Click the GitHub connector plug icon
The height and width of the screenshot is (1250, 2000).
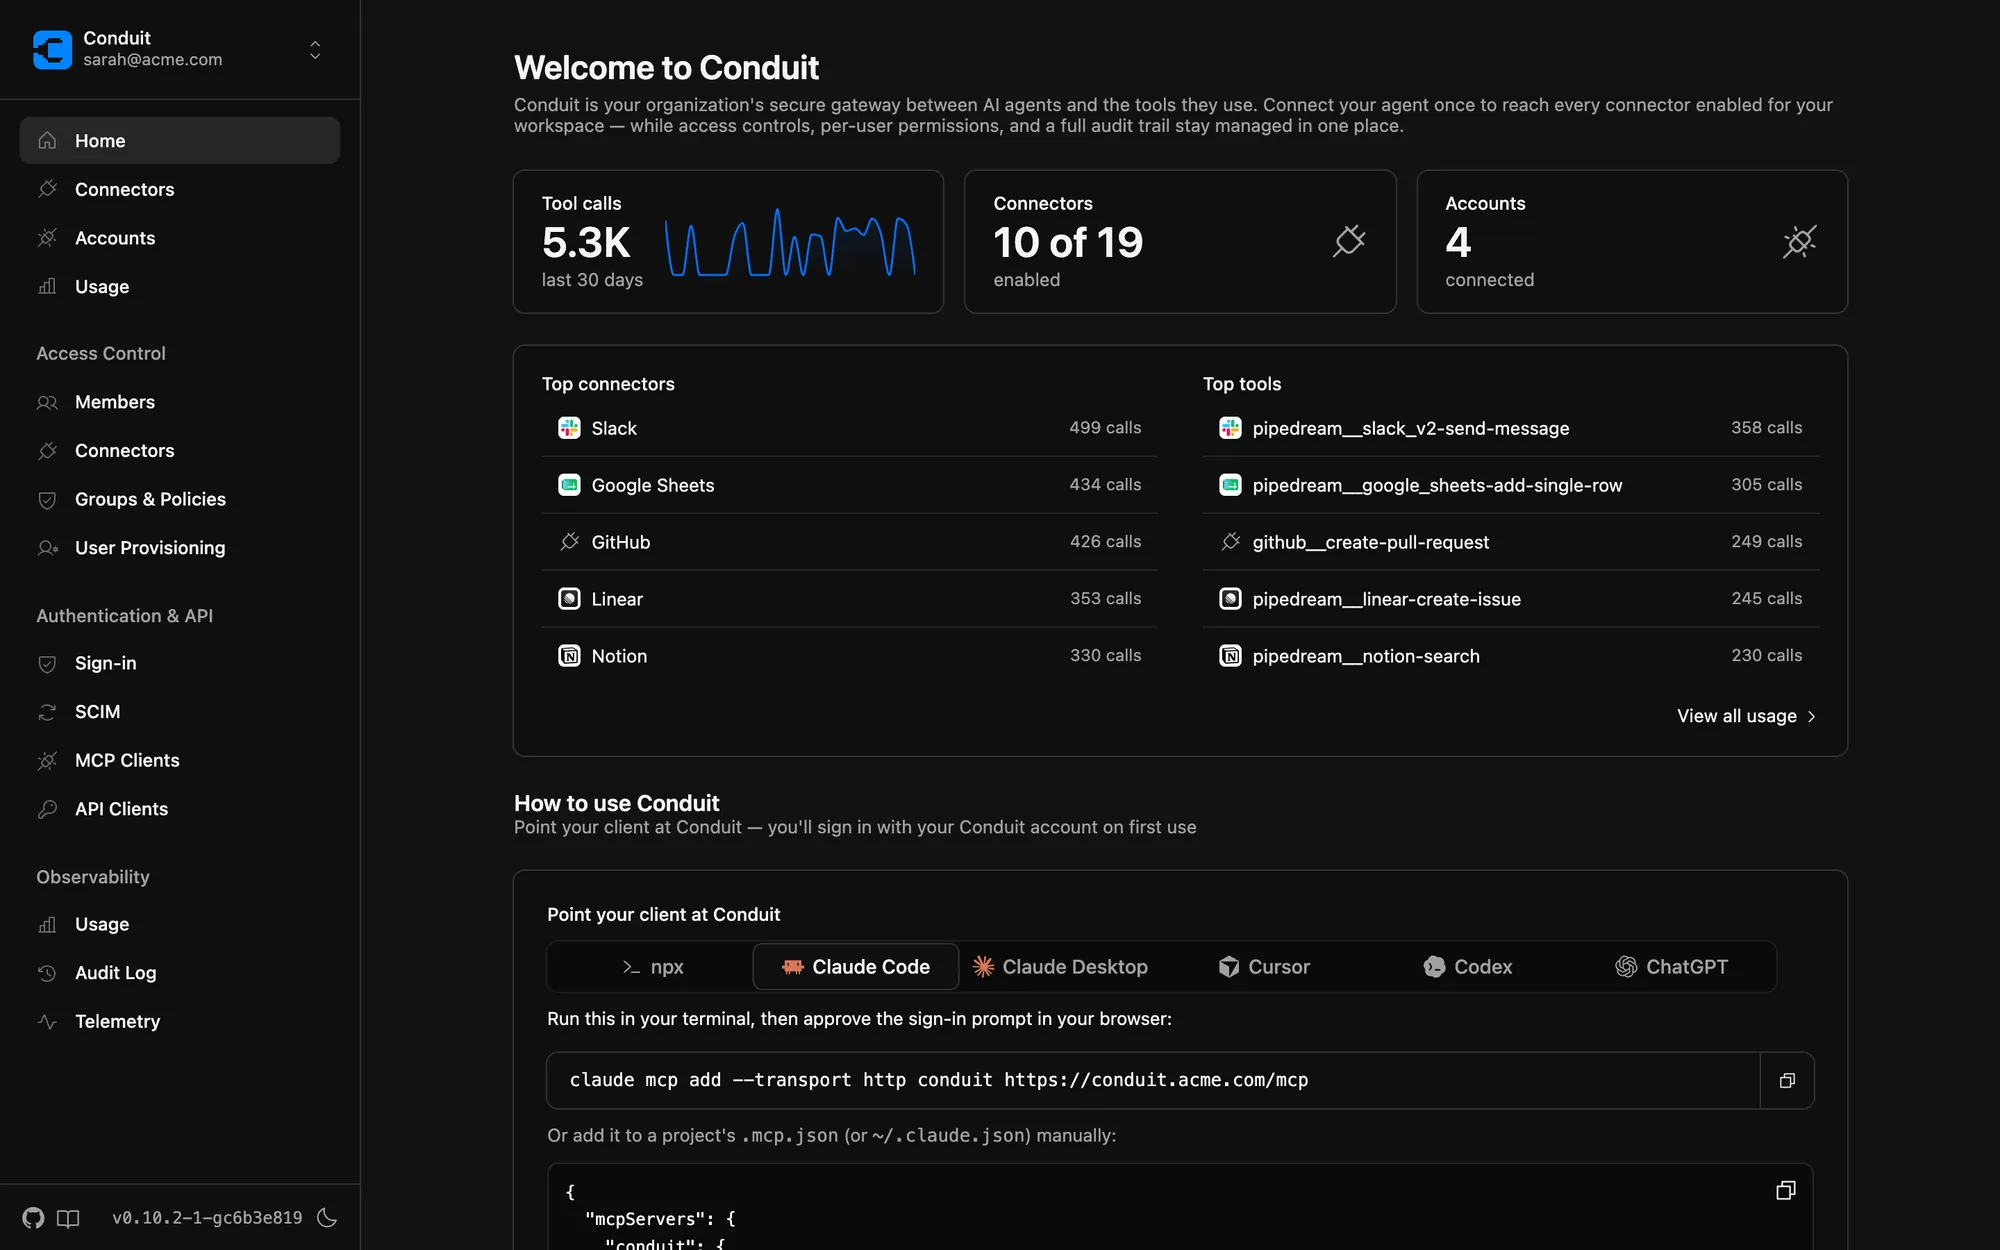tap(569, 542)
